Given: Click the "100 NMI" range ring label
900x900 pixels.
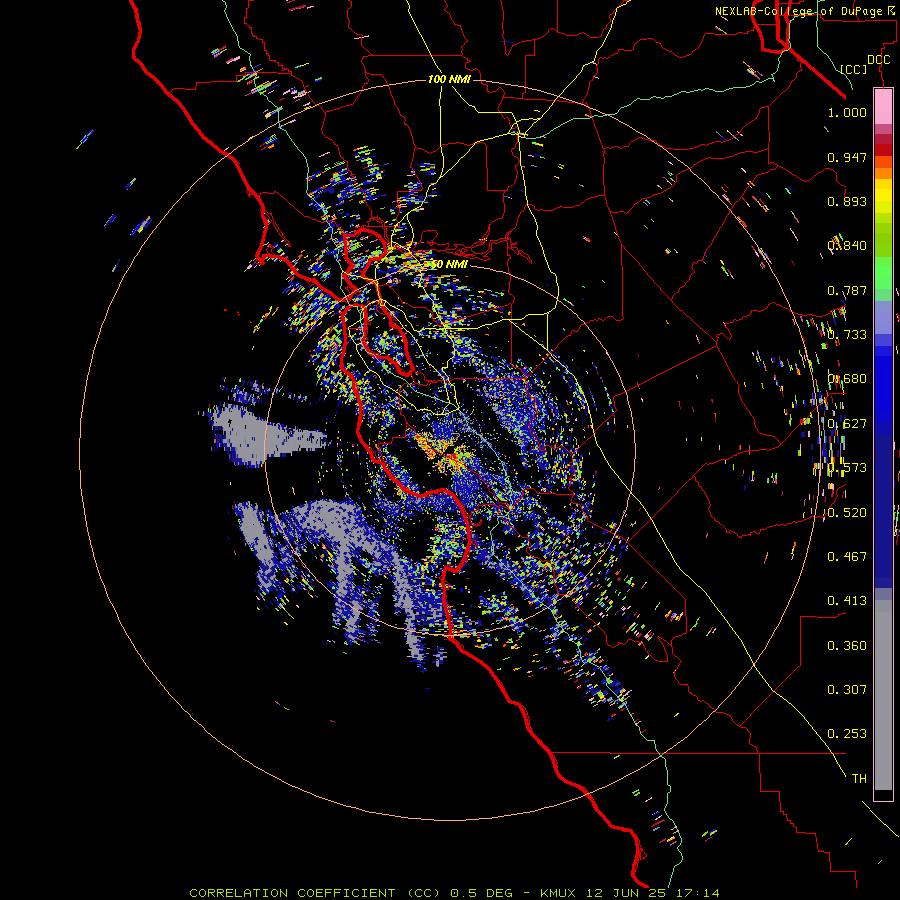Looking at the screenshot, I should (449, 79).
